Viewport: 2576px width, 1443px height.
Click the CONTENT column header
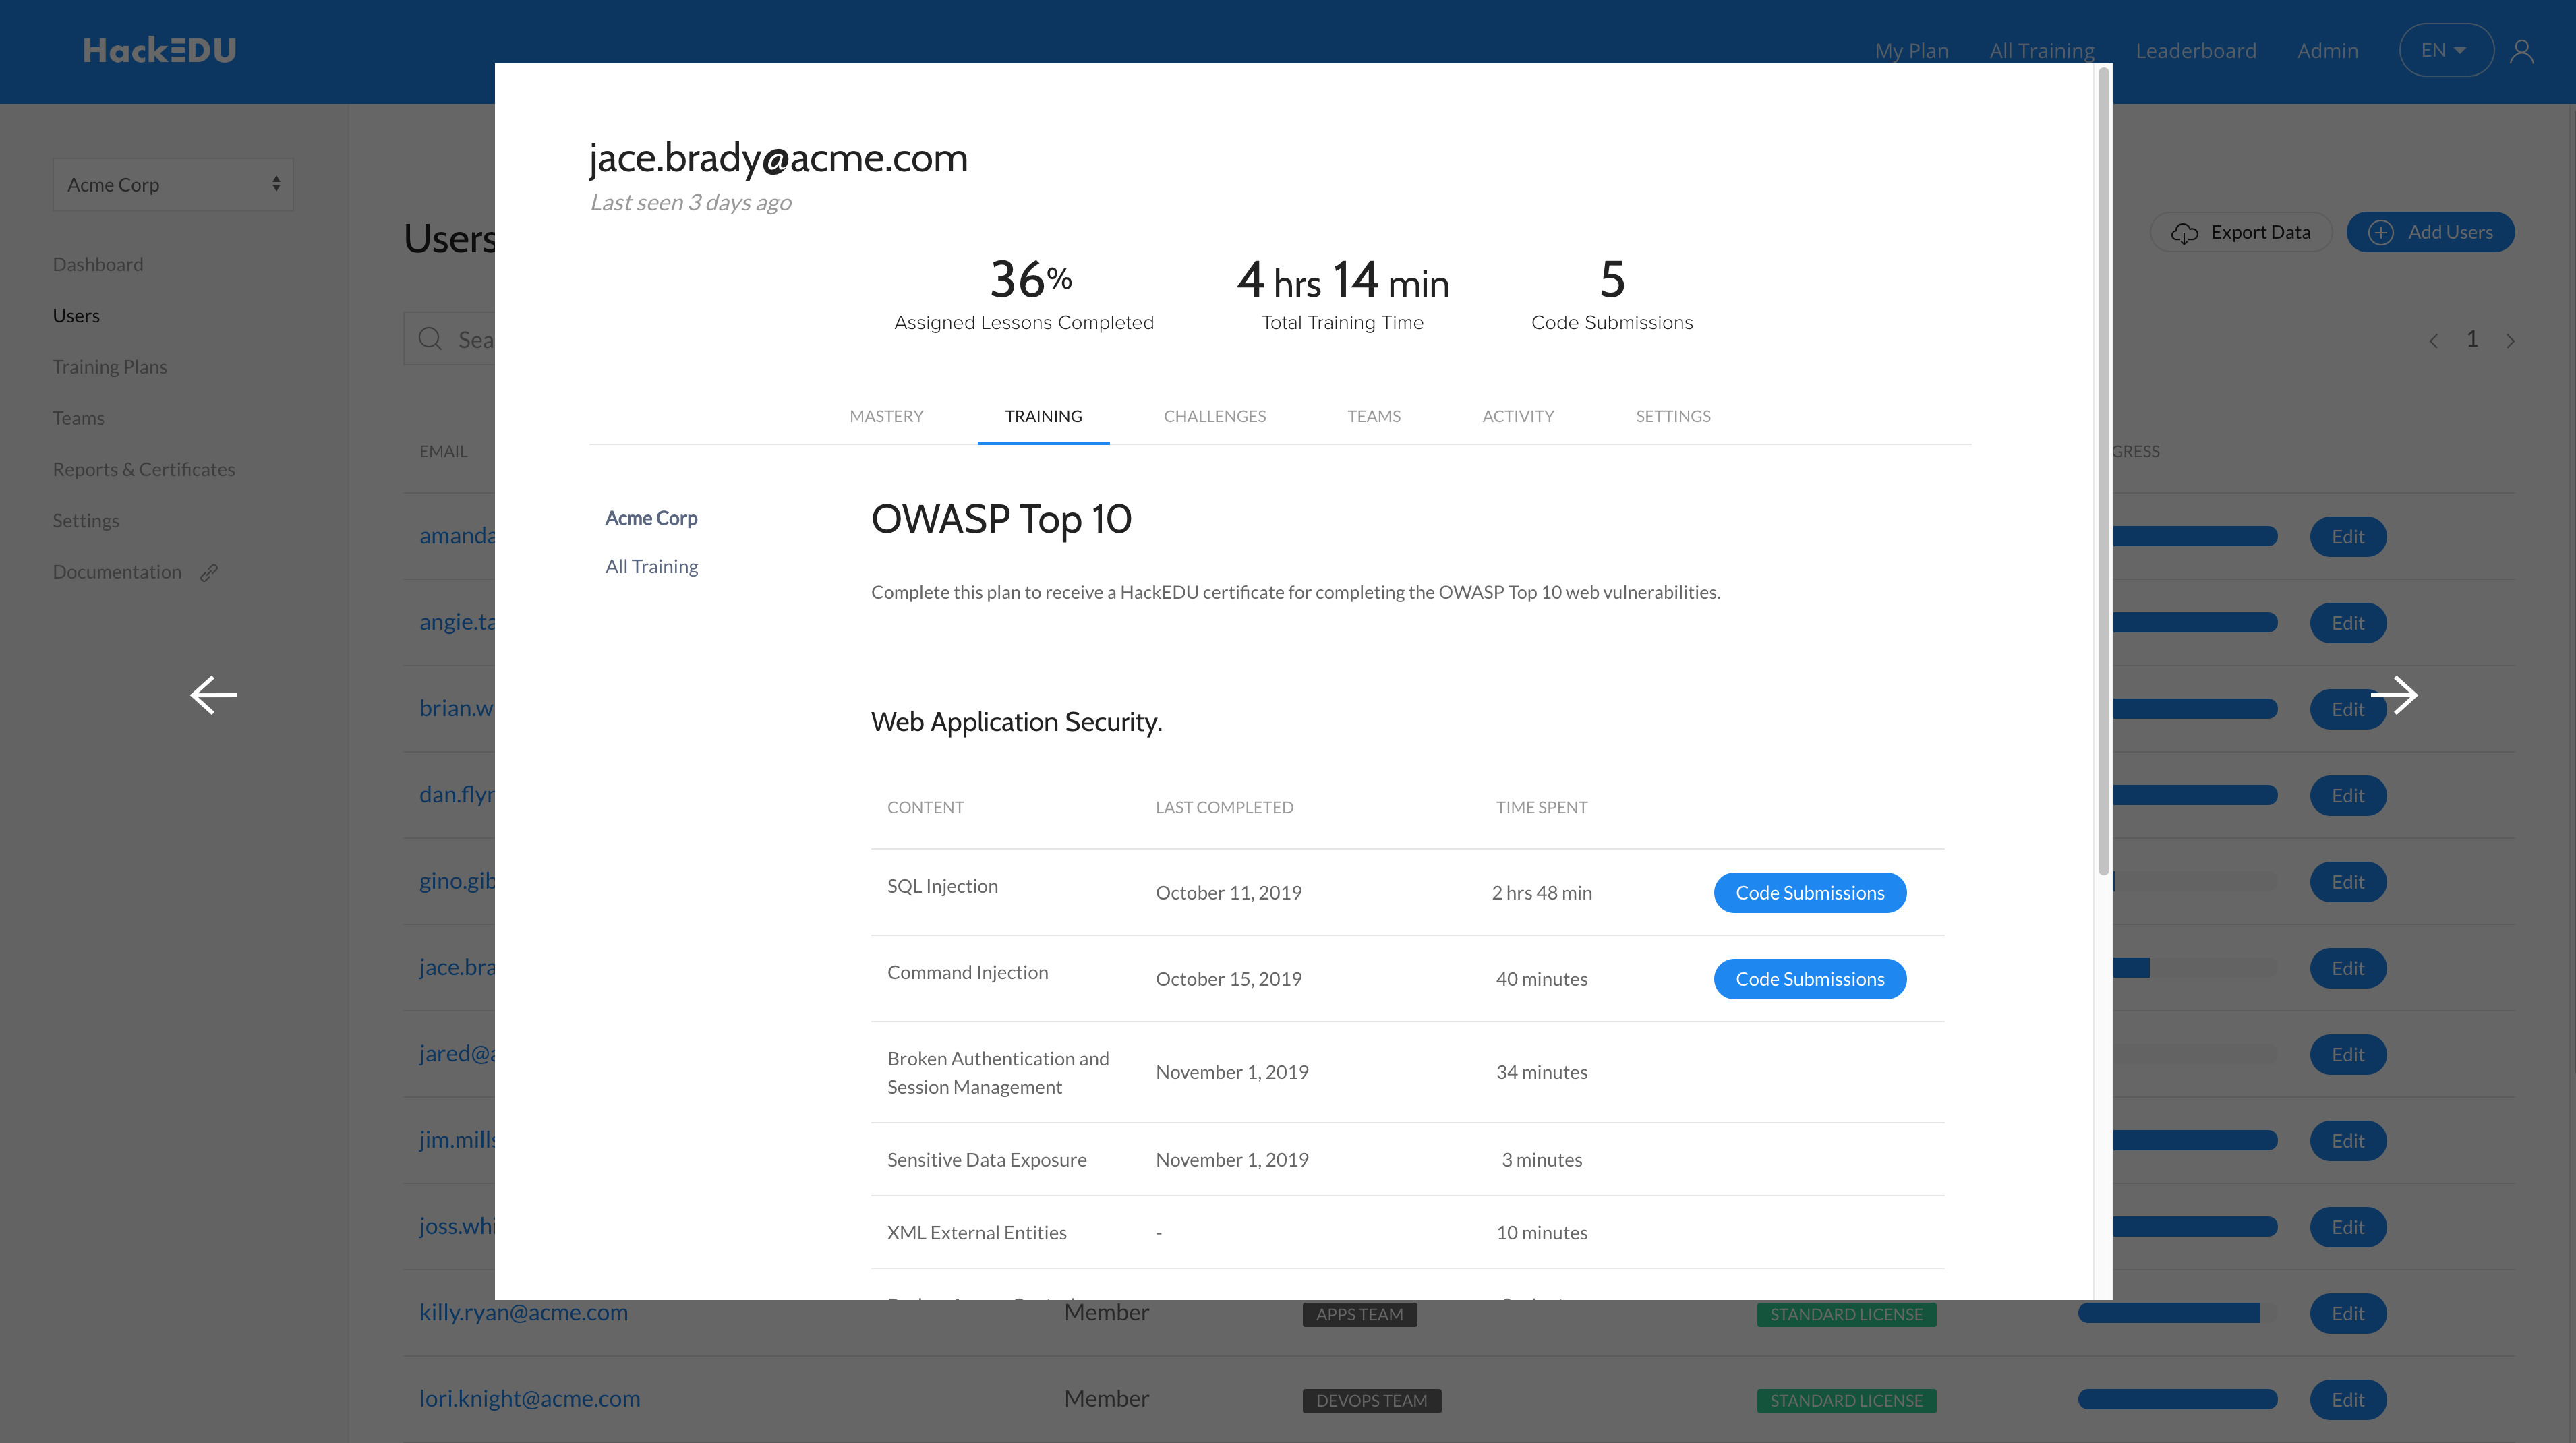coord(925,807)
